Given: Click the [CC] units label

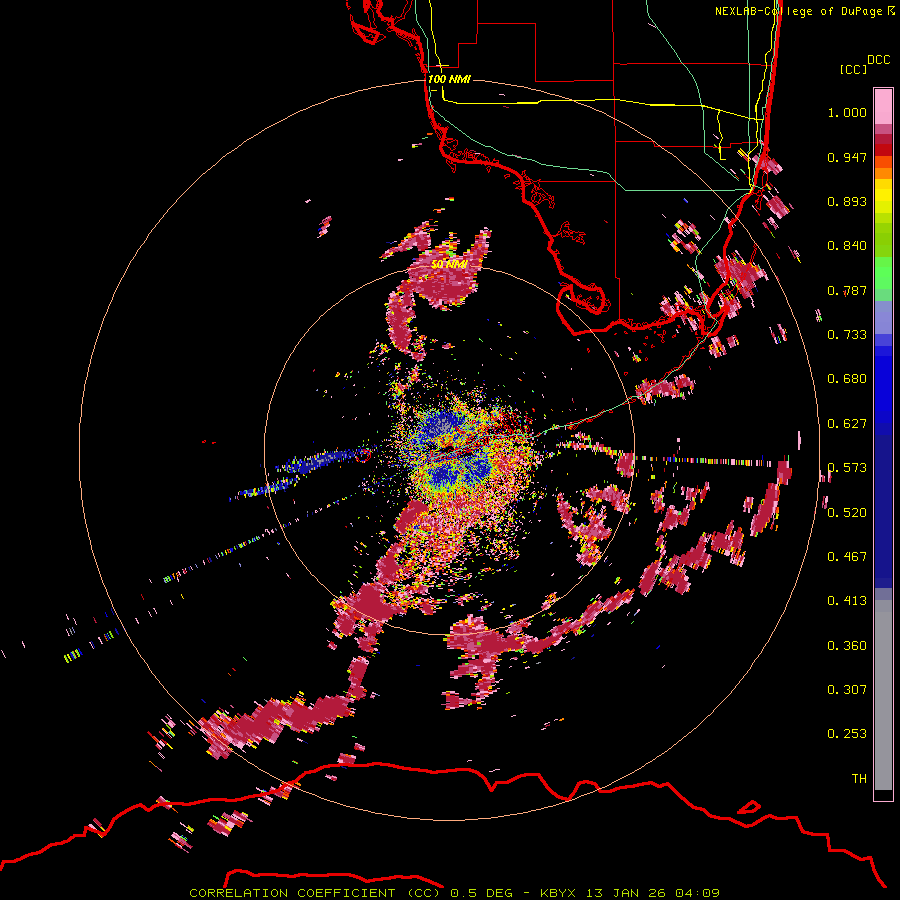Looking at the screenshot, I should (854, 69).
